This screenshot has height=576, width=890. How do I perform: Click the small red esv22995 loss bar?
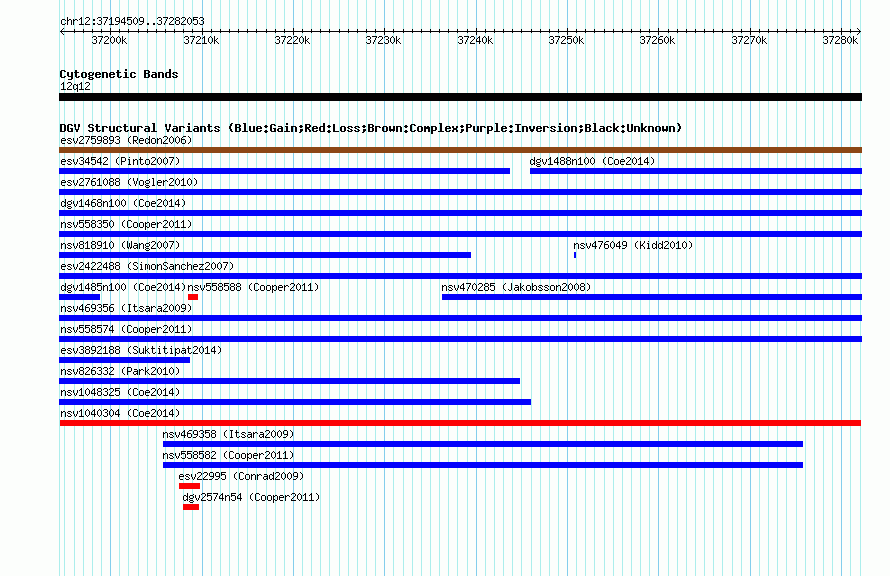point(190,486)
